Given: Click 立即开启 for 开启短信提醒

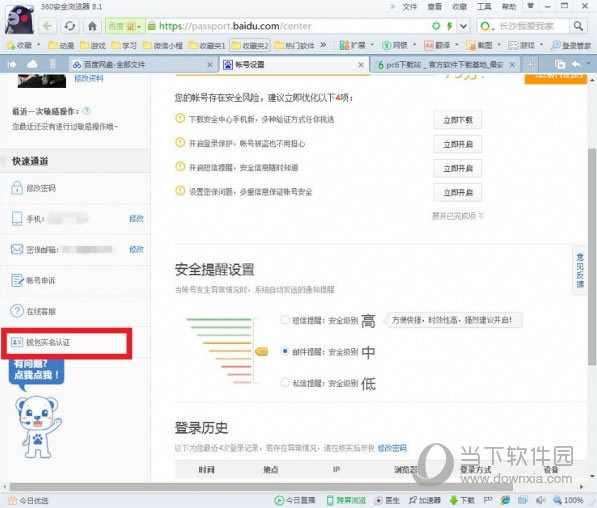Looking at the screenshot, I should click(458, 168).
